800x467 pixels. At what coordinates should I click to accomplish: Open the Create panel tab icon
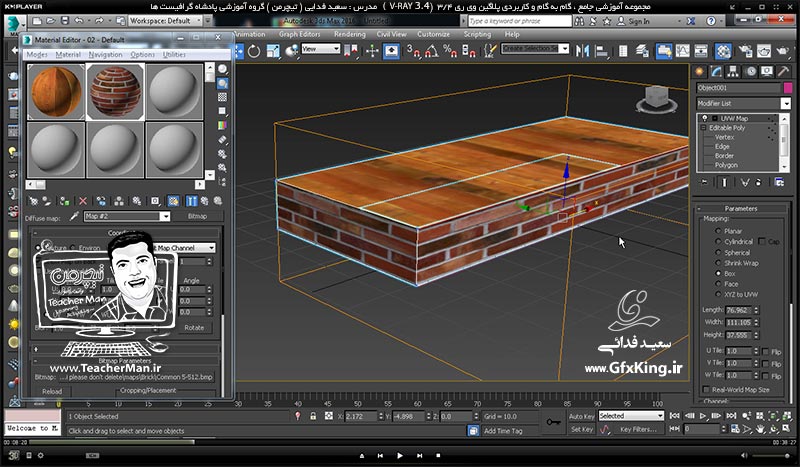pyautogui.click(x=699, y=71)
